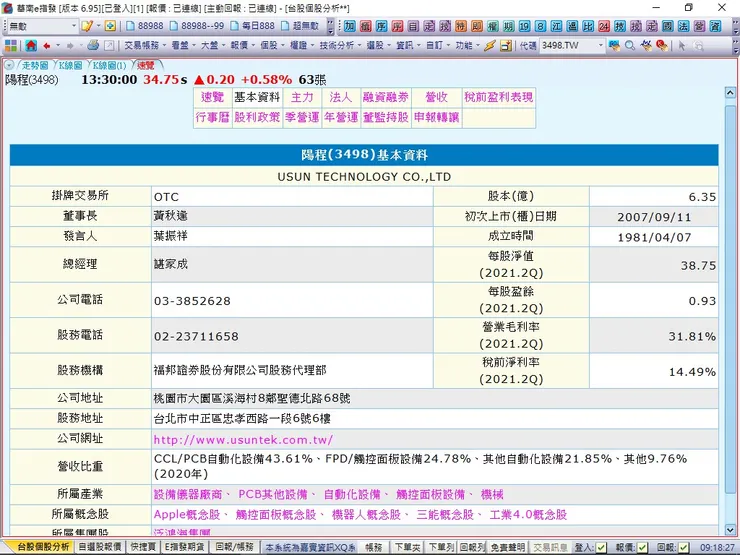Expand the 功能 menu
Viewport: 740px width, 555px height.
[467, 45]
